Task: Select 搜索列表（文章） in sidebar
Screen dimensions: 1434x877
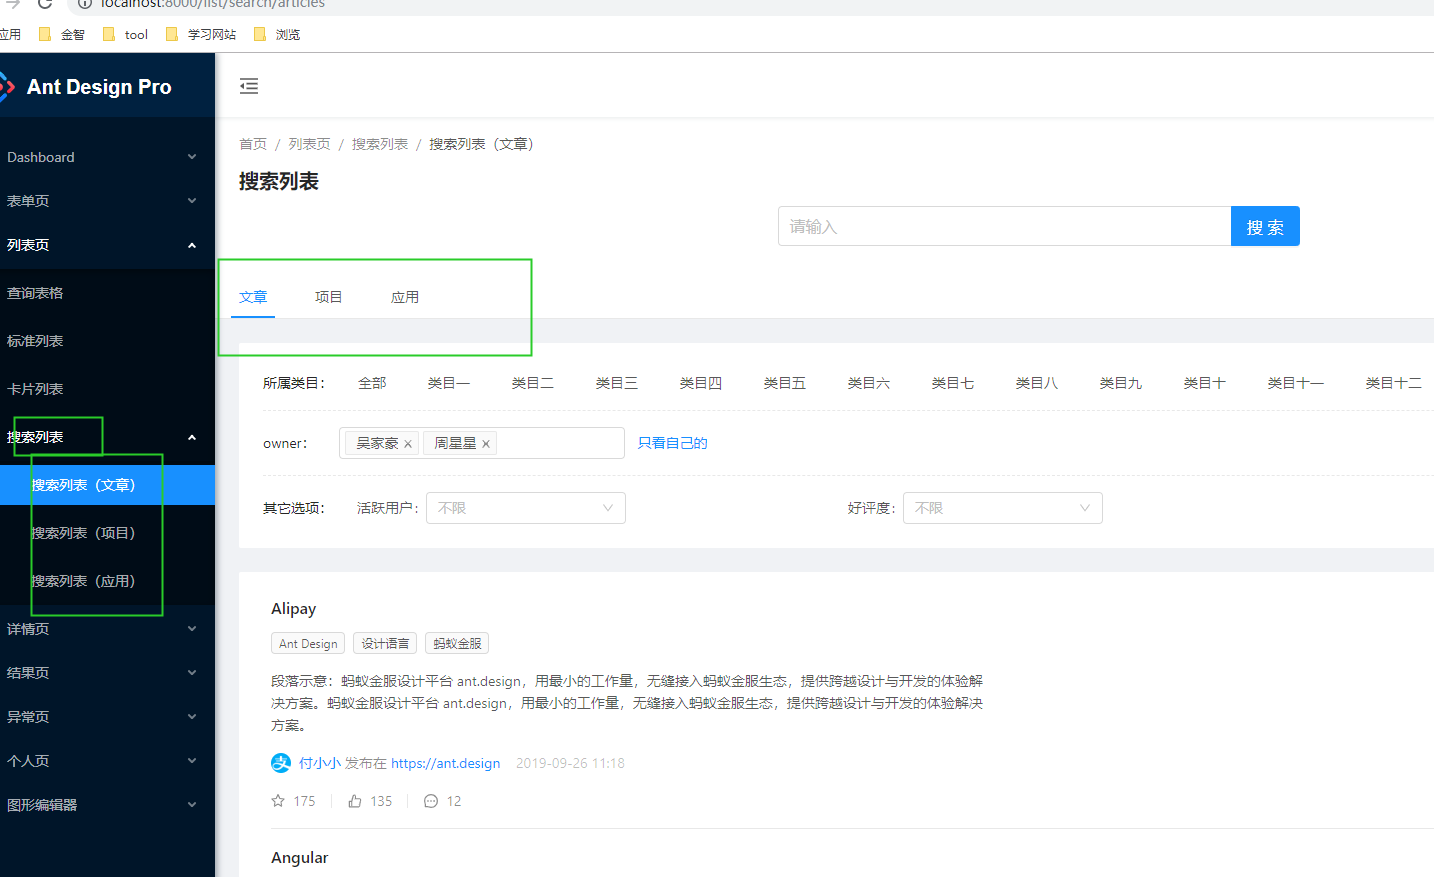Action: (x=107, y=485)
